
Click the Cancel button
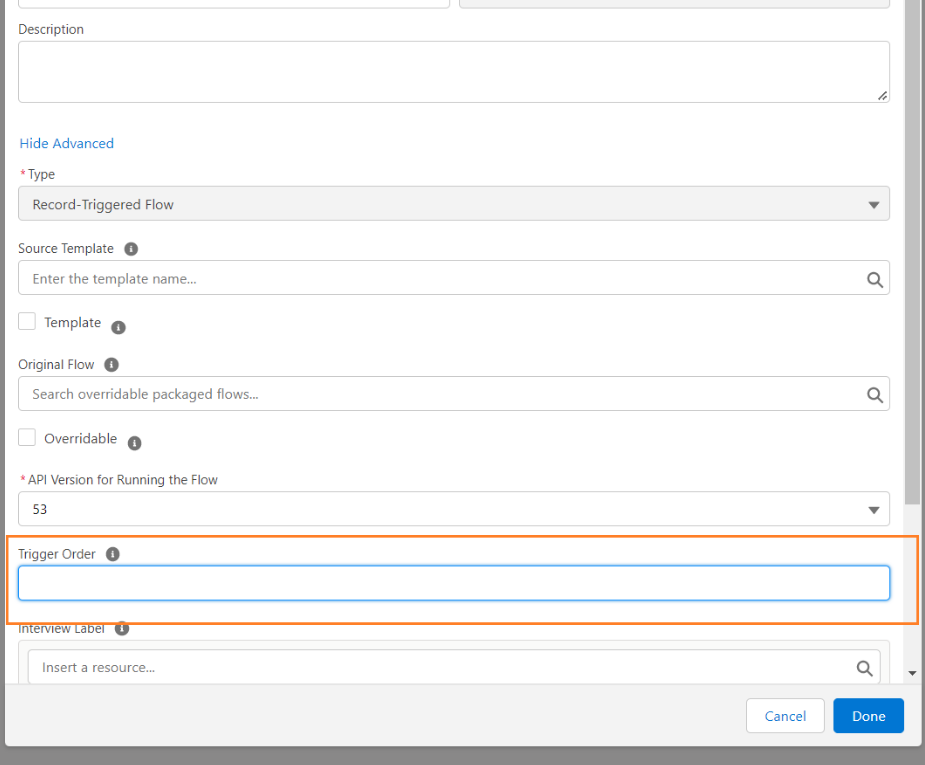coord(785,716)
